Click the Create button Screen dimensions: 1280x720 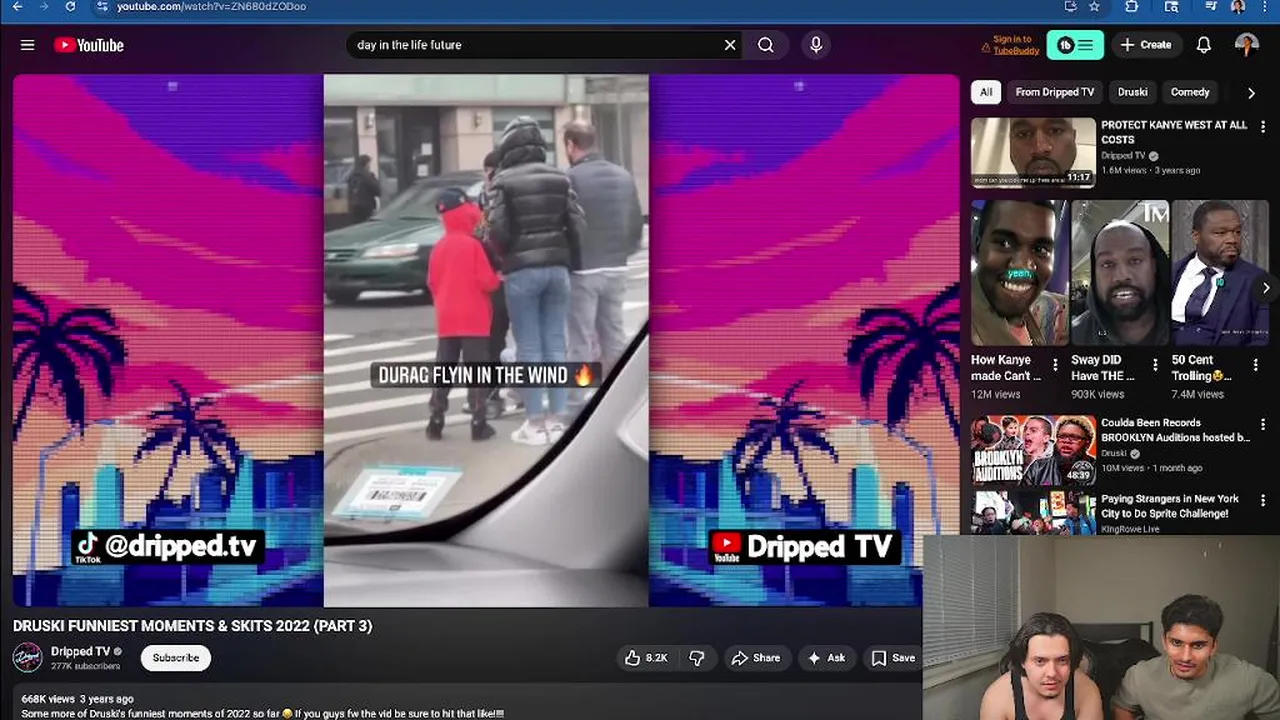1146,45
